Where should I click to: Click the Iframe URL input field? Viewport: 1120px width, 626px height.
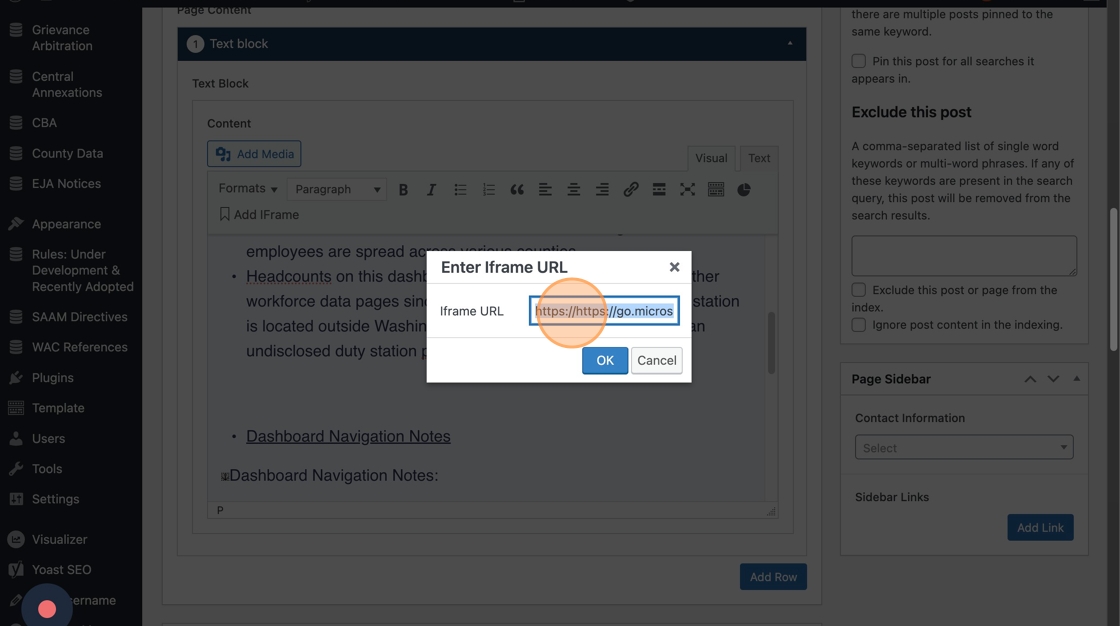tap(604, 311)
